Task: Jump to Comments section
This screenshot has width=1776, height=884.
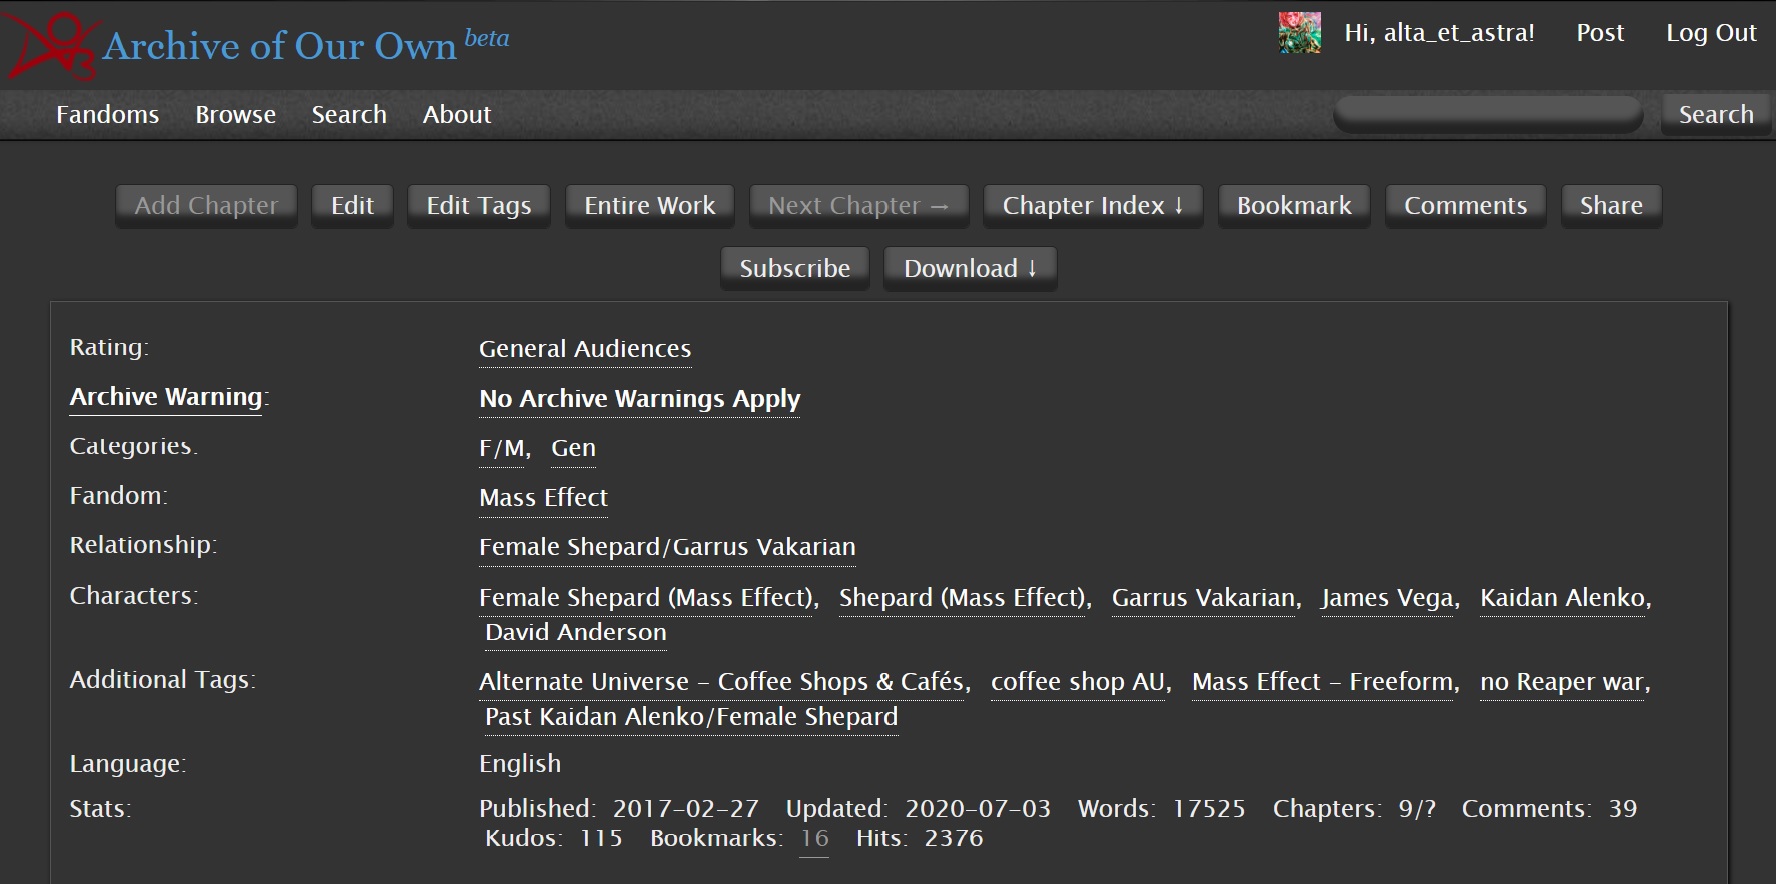Action: point(1466,206)
